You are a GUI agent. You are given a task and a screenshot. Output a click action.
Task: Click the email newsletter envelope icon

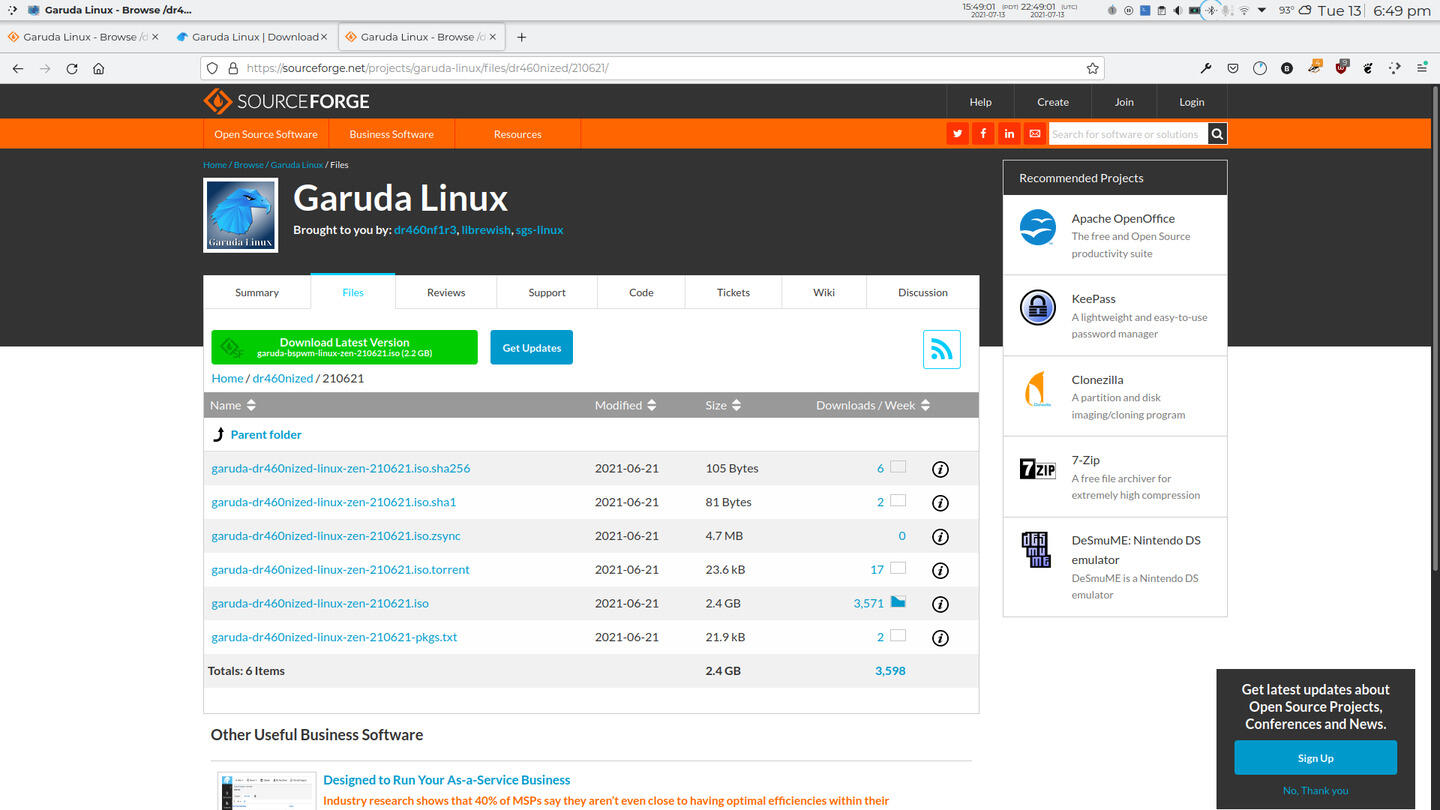point(1035,134)
